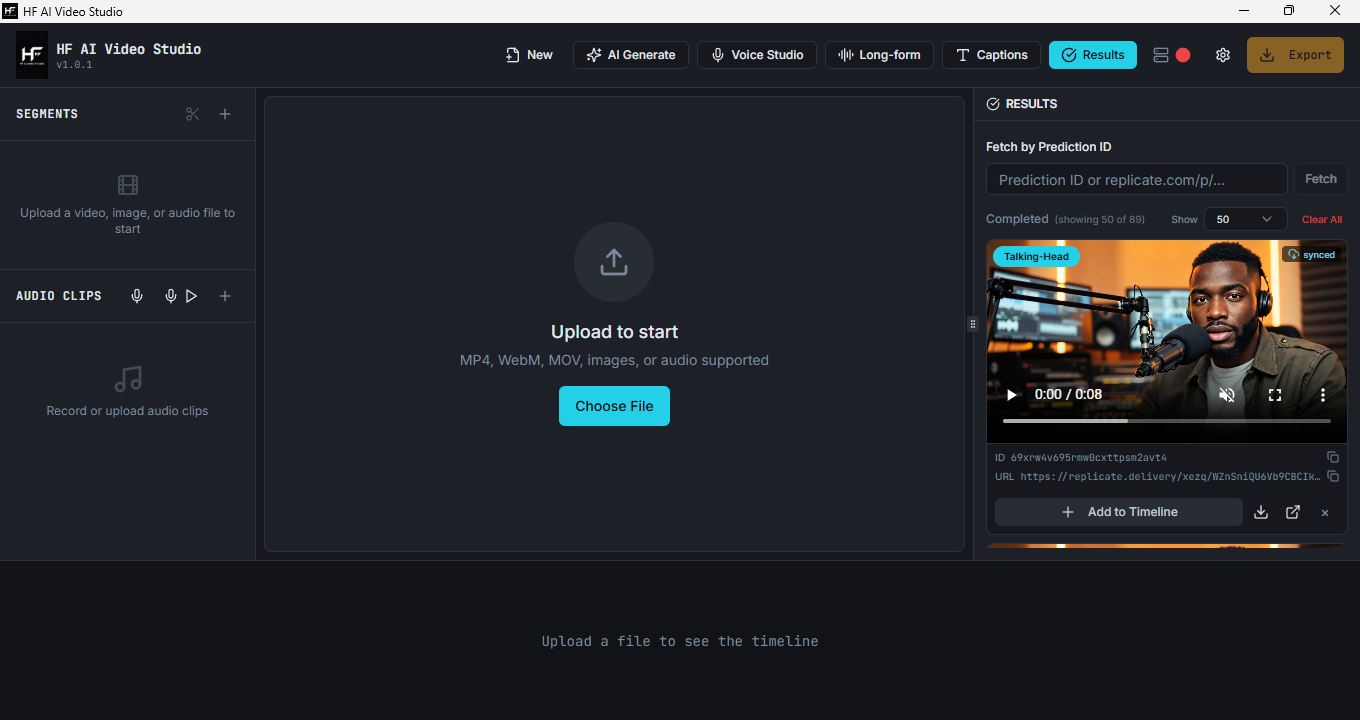Click the Export button
This screenshot has height=720, width=1360.
tap(1295, 55)
